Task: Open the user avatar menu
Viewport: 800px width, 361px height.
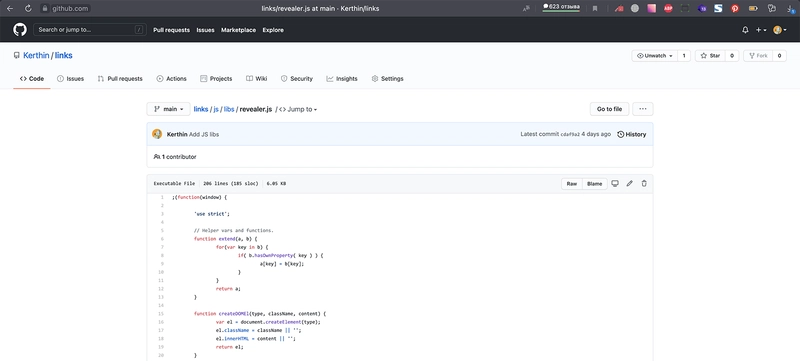Action: [x=779, y=30]
